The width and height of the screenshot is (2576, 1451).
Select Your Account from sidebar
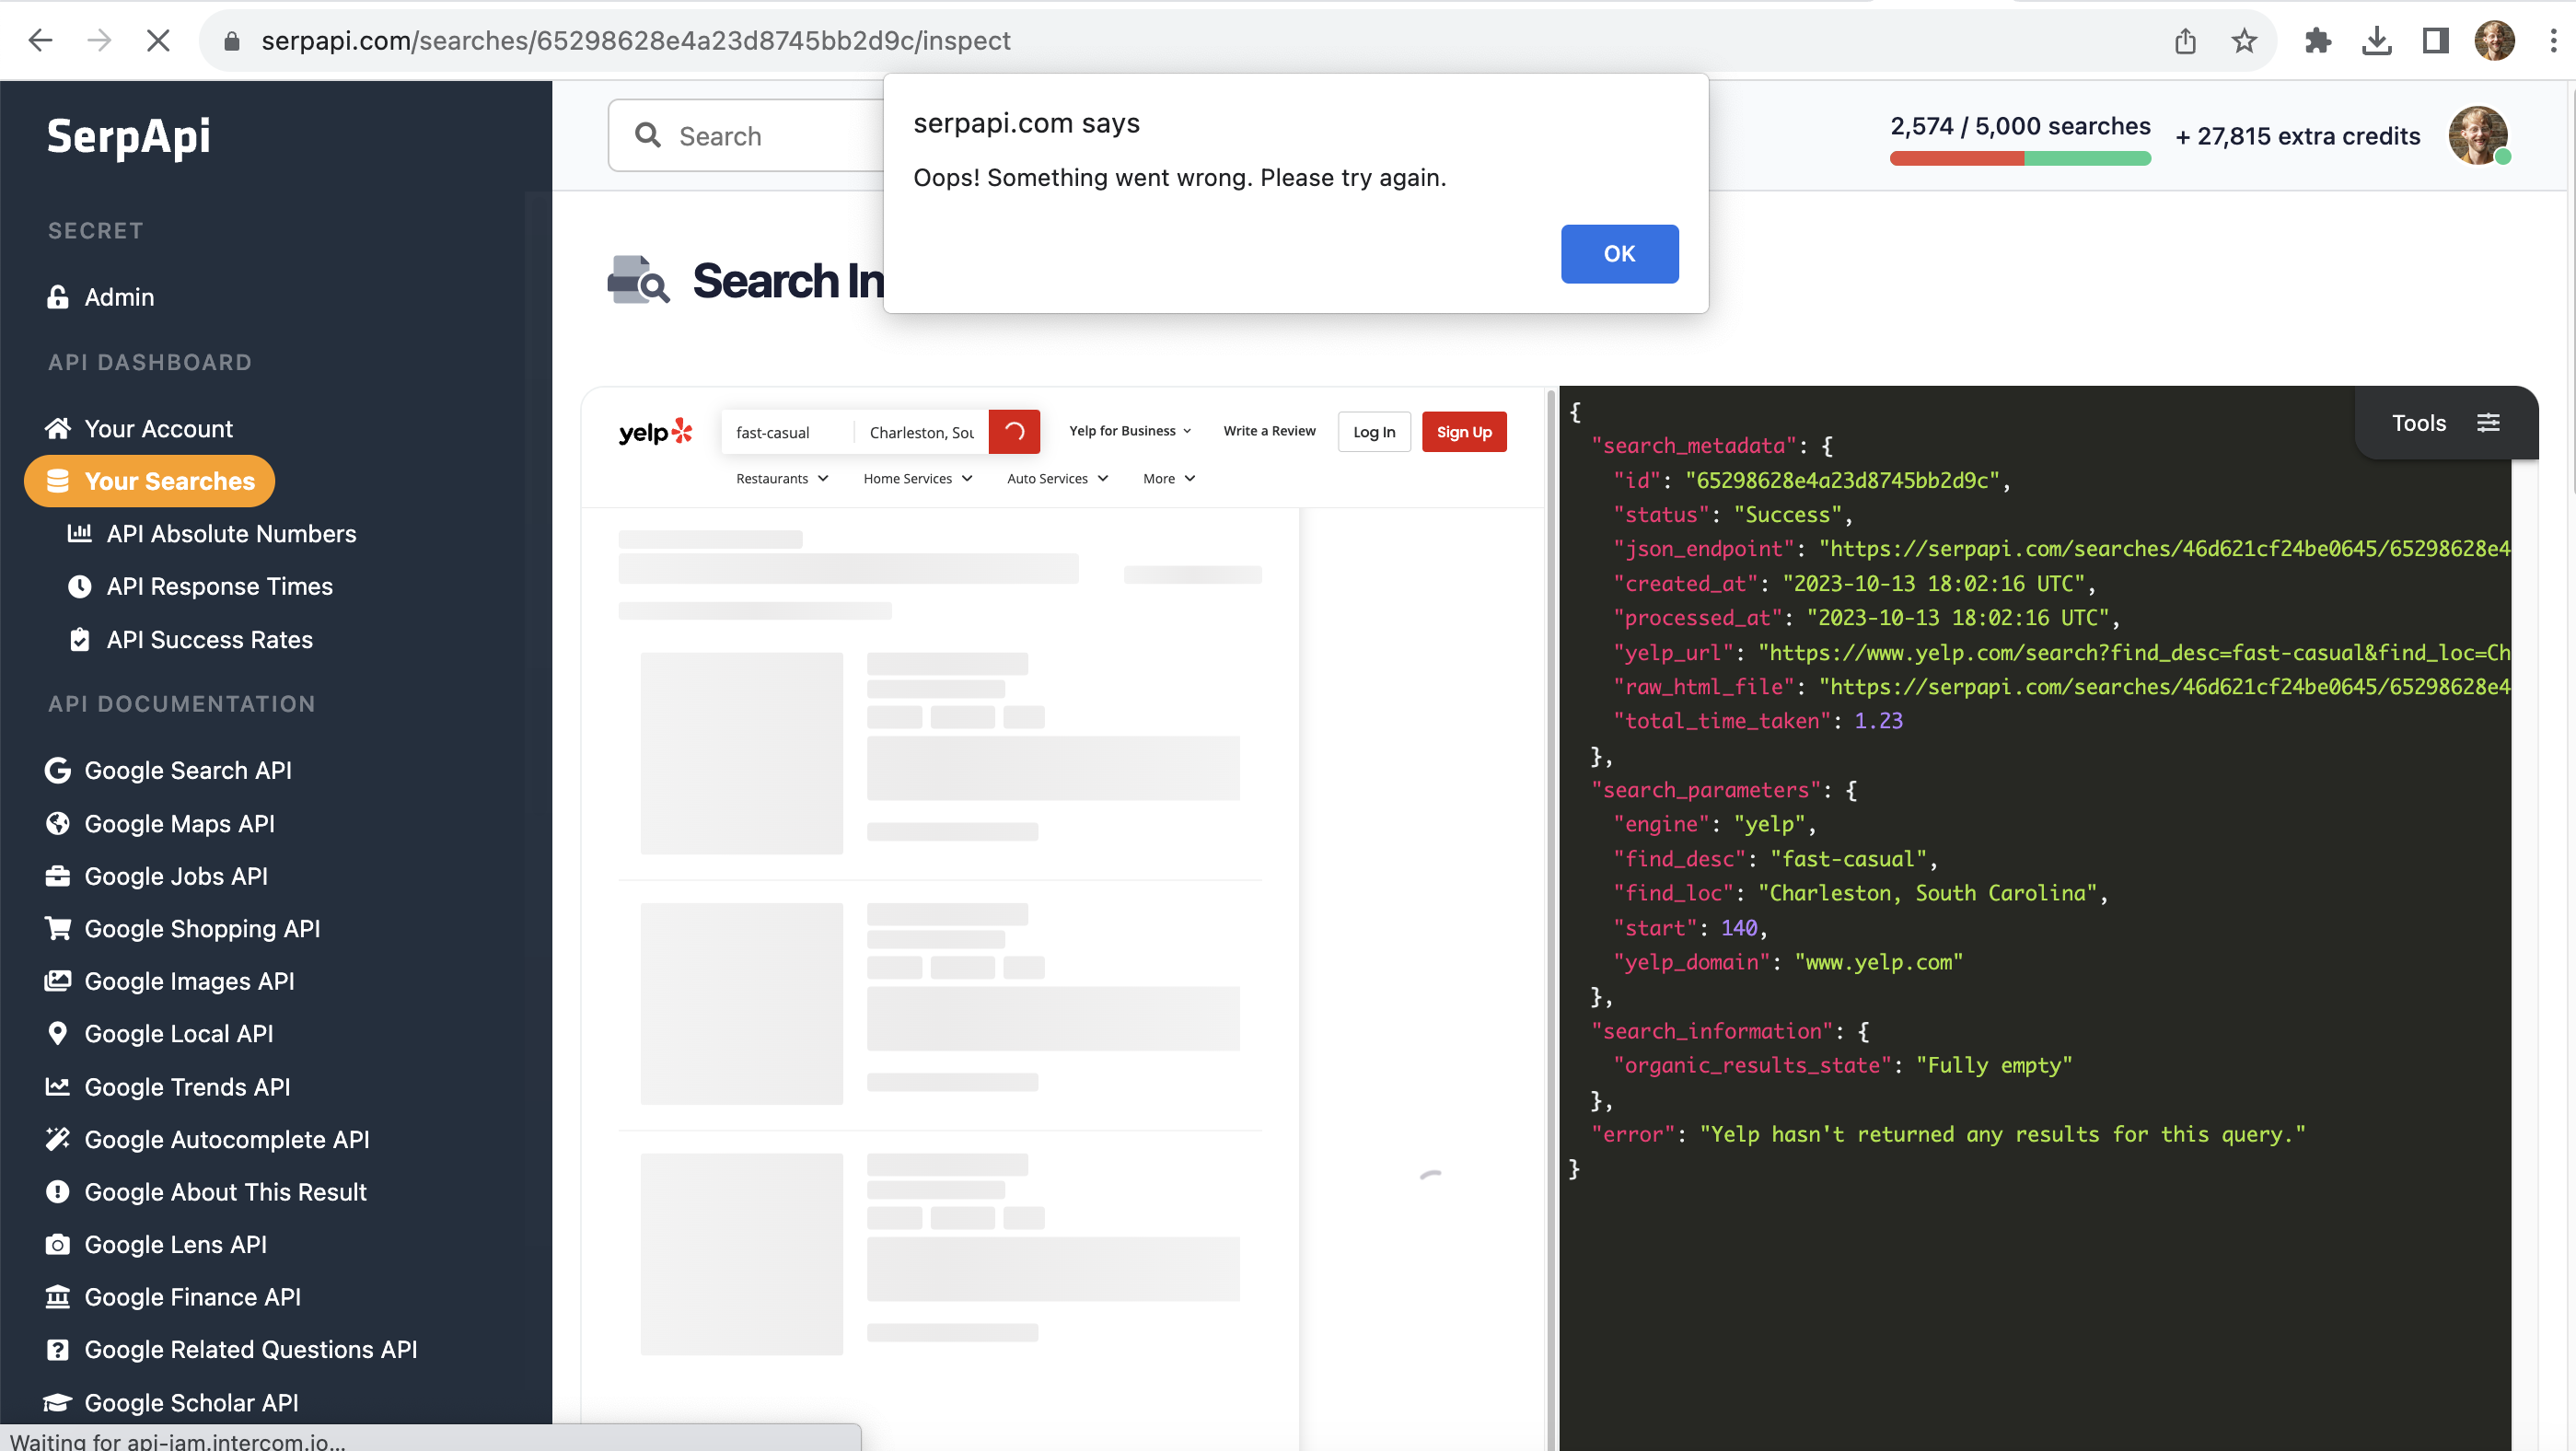tap(157, 428)
